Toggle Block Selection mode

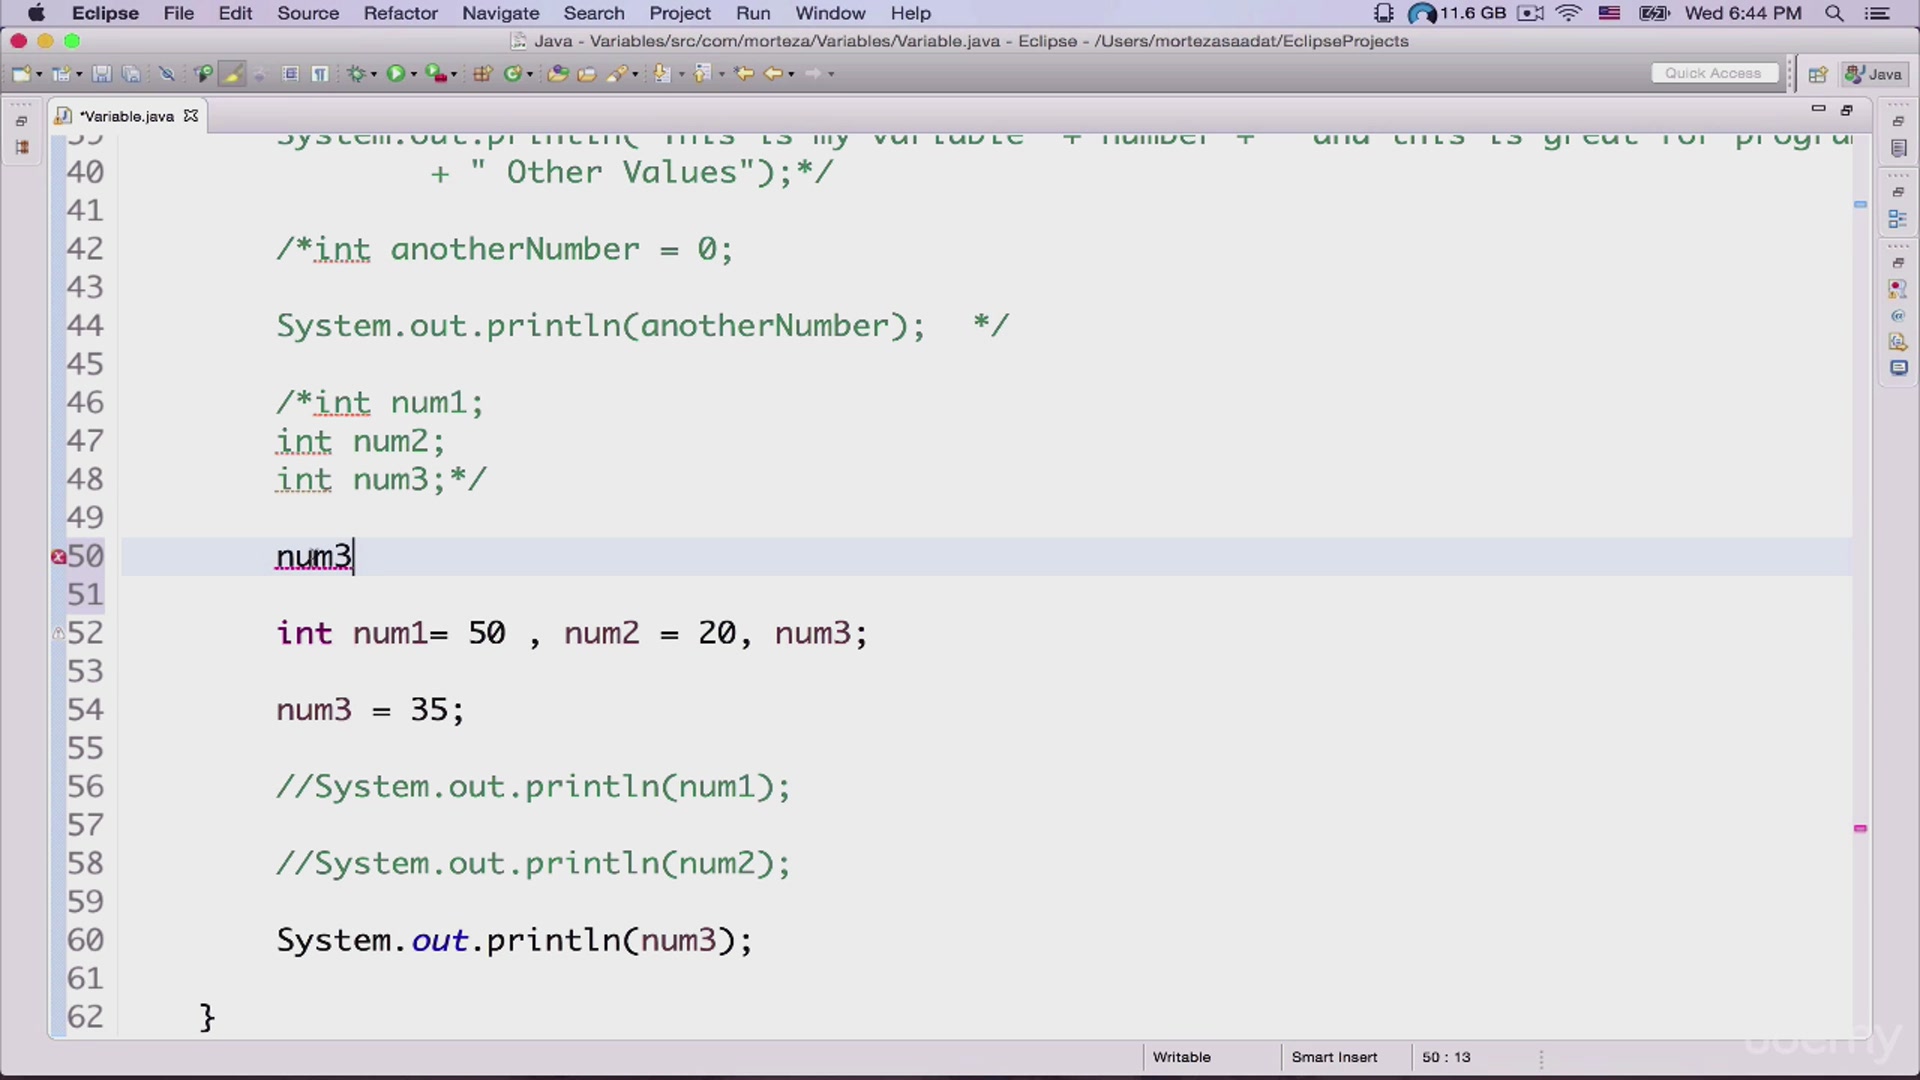(290, 74)
